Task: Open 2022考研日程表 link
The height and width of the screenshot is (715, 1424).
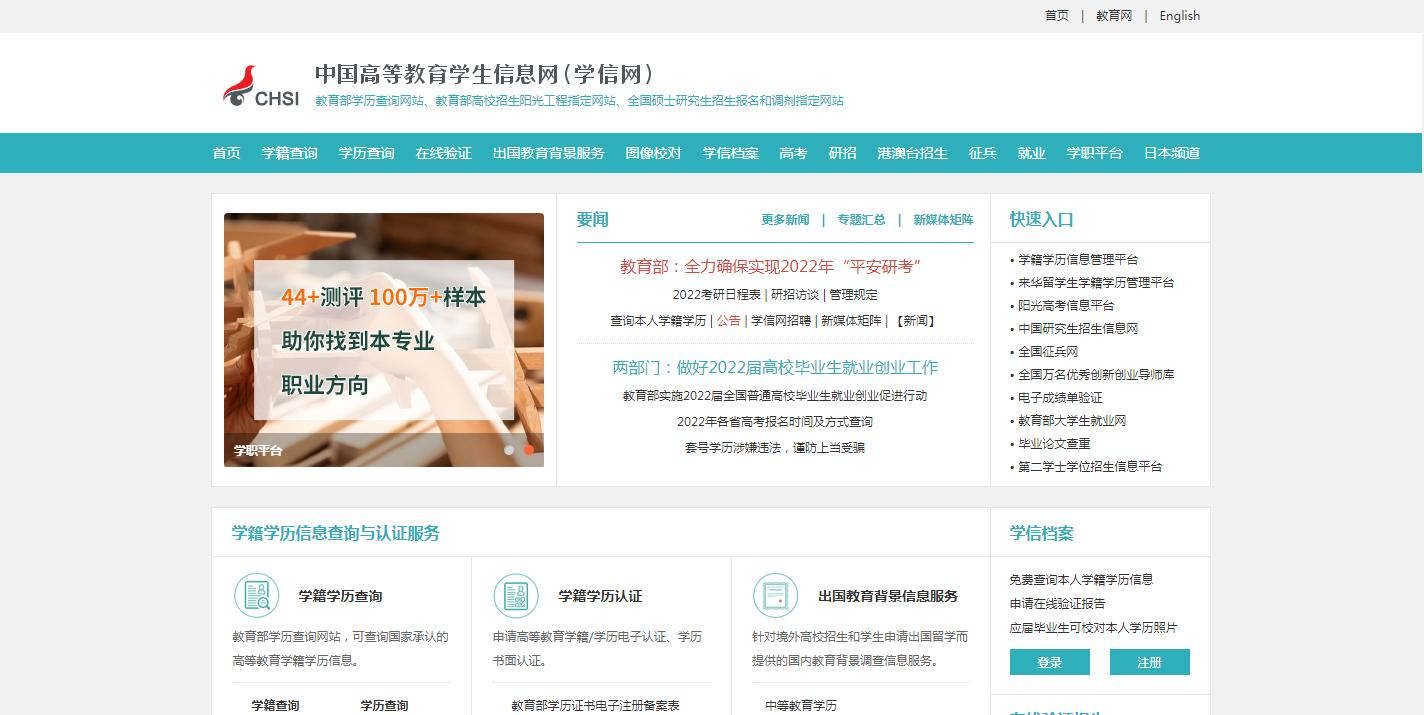Action: point(717,295)
